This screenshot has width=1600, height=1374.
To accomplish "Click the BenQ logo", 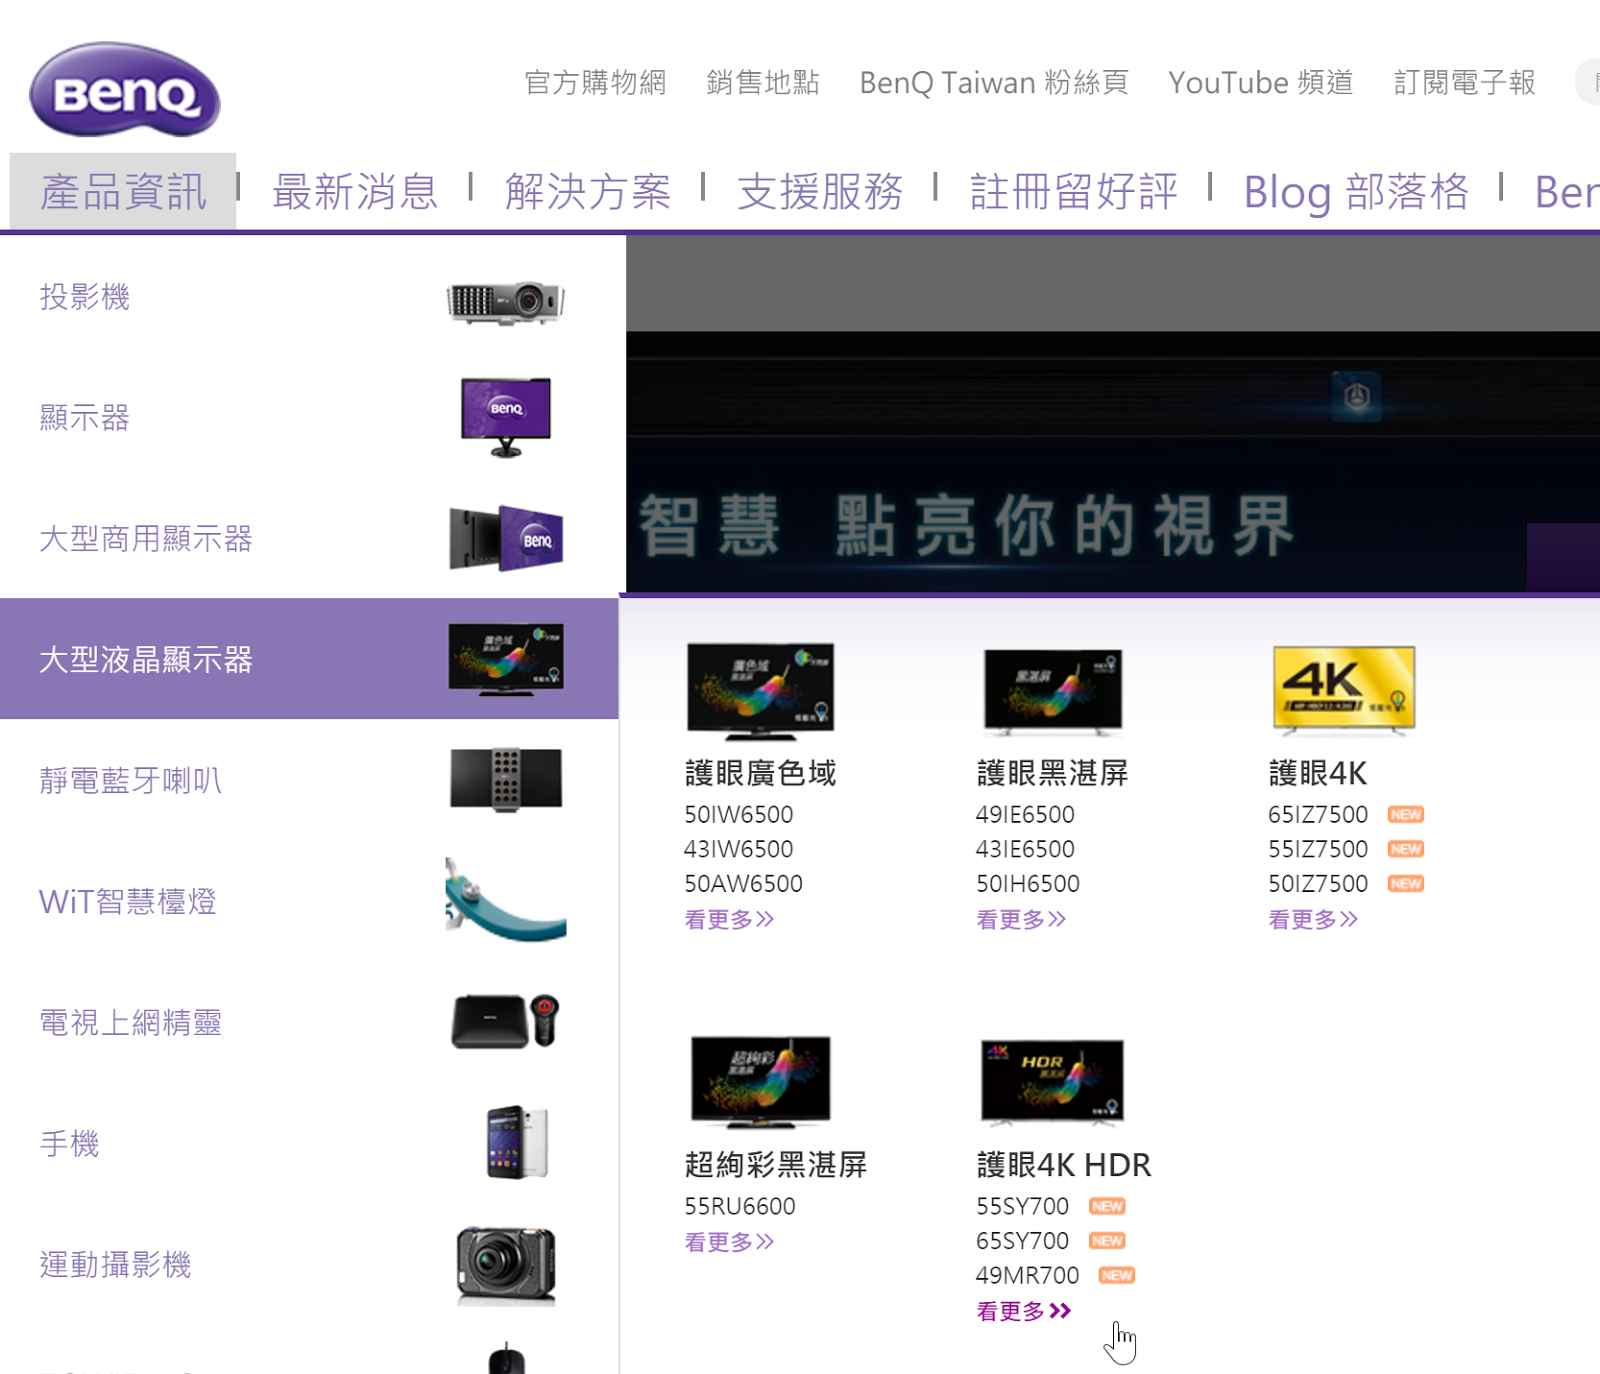I will coord(125,90).
